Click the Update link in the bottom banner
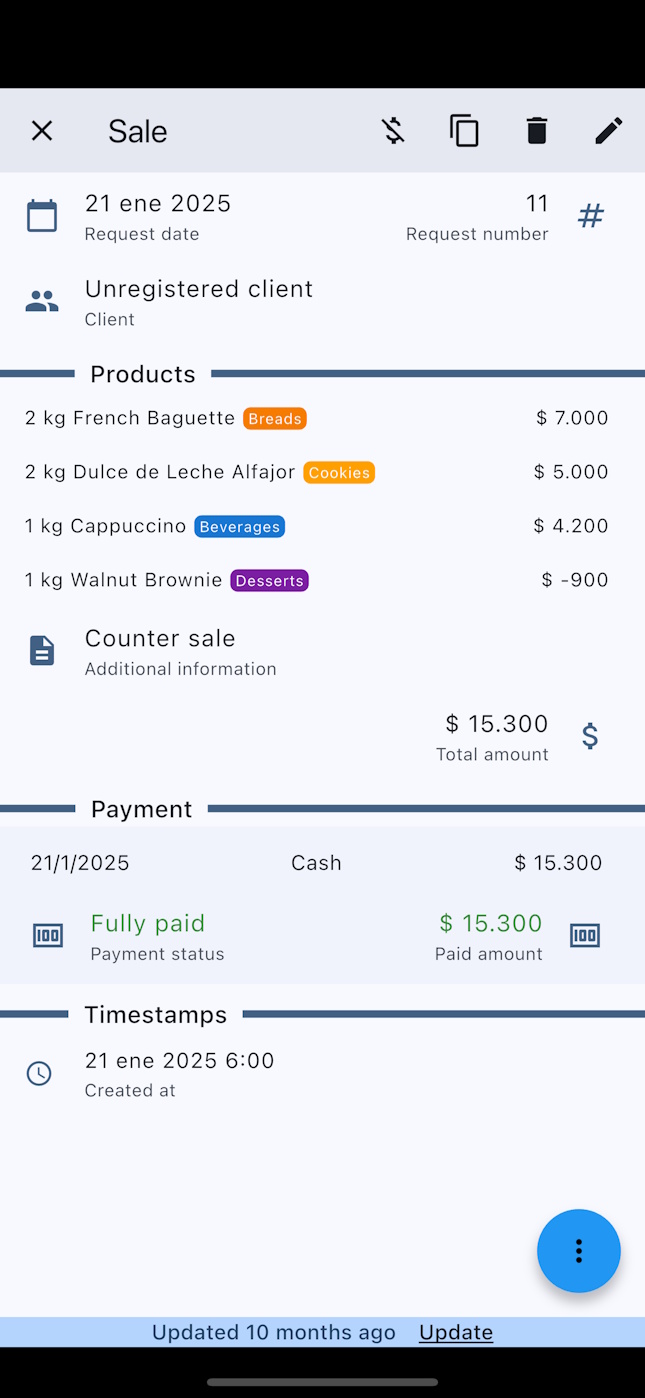 click(x=456, y=1332)
